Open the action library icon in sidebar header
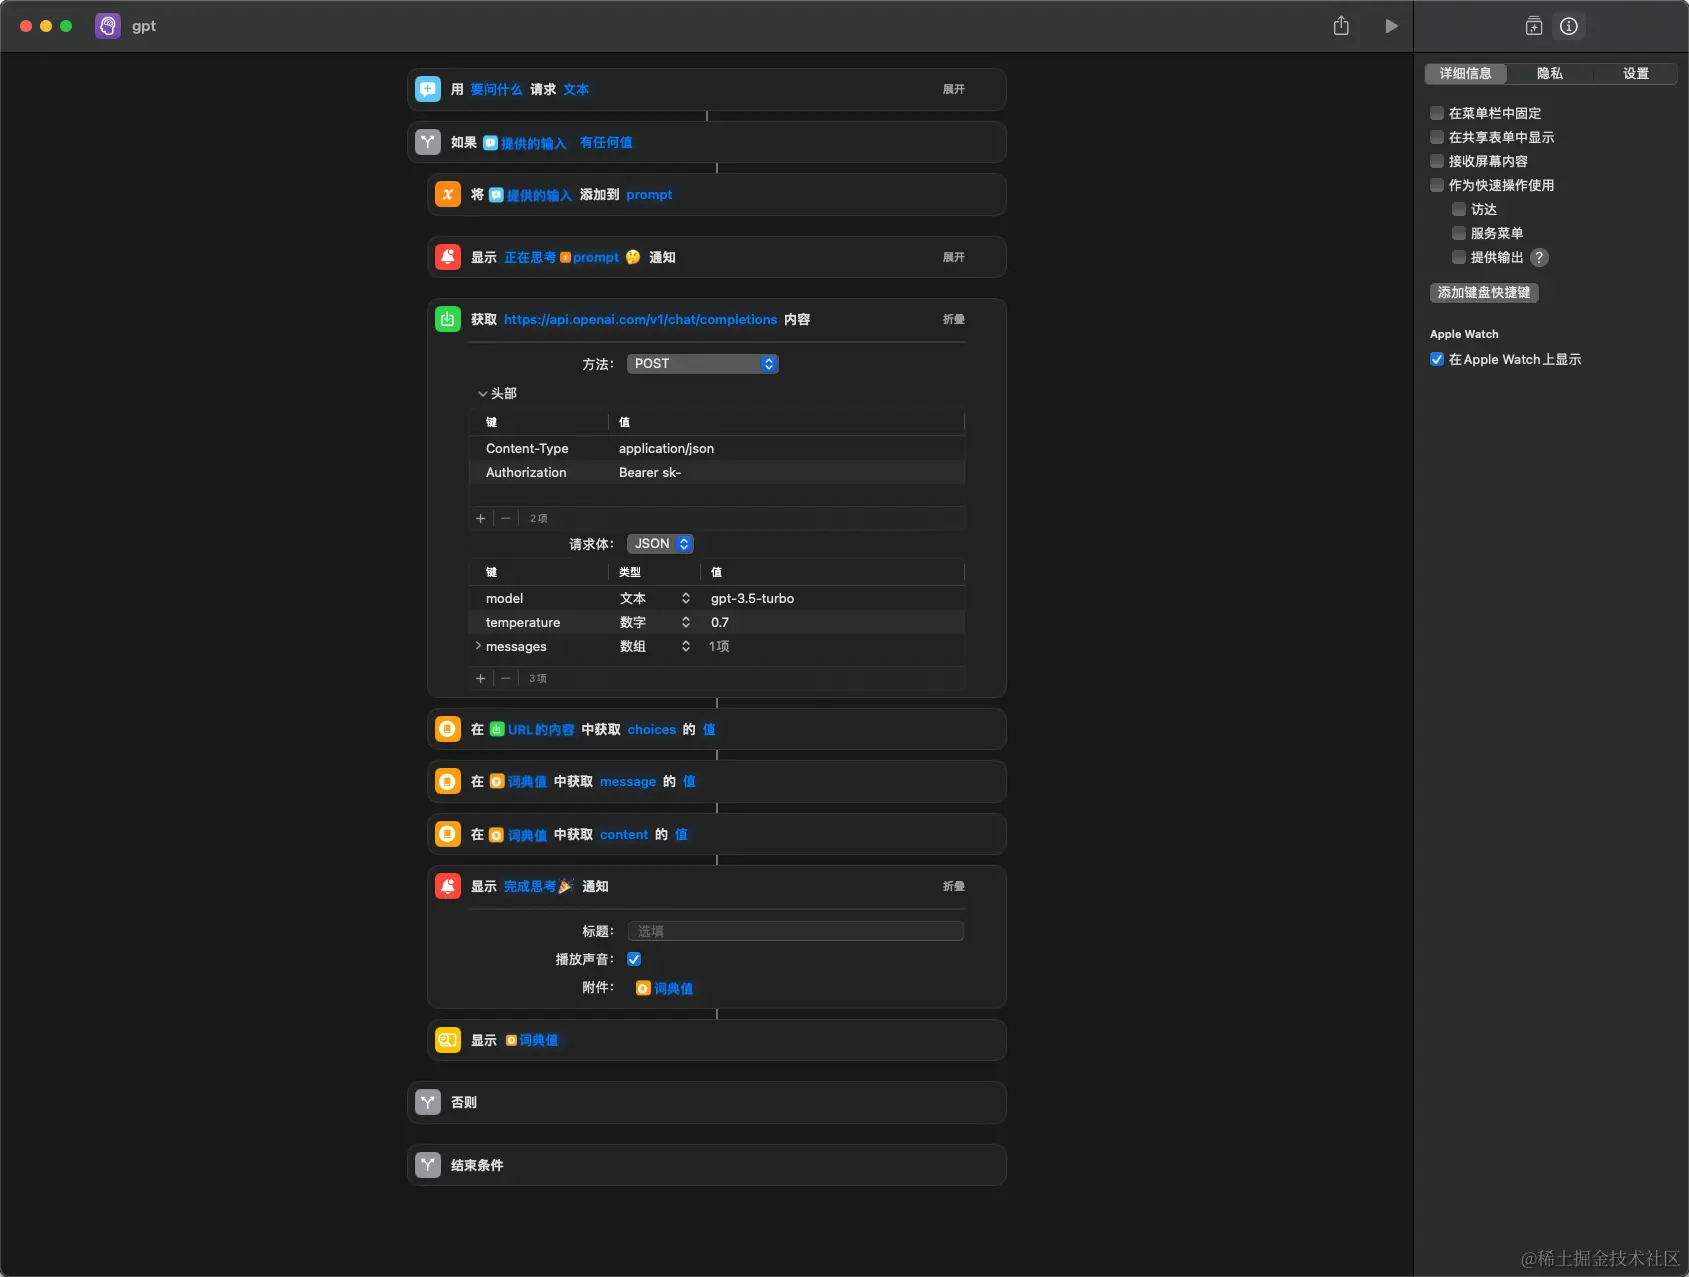Viewport: 1689px width, 1277px height. click(1534, 26)
